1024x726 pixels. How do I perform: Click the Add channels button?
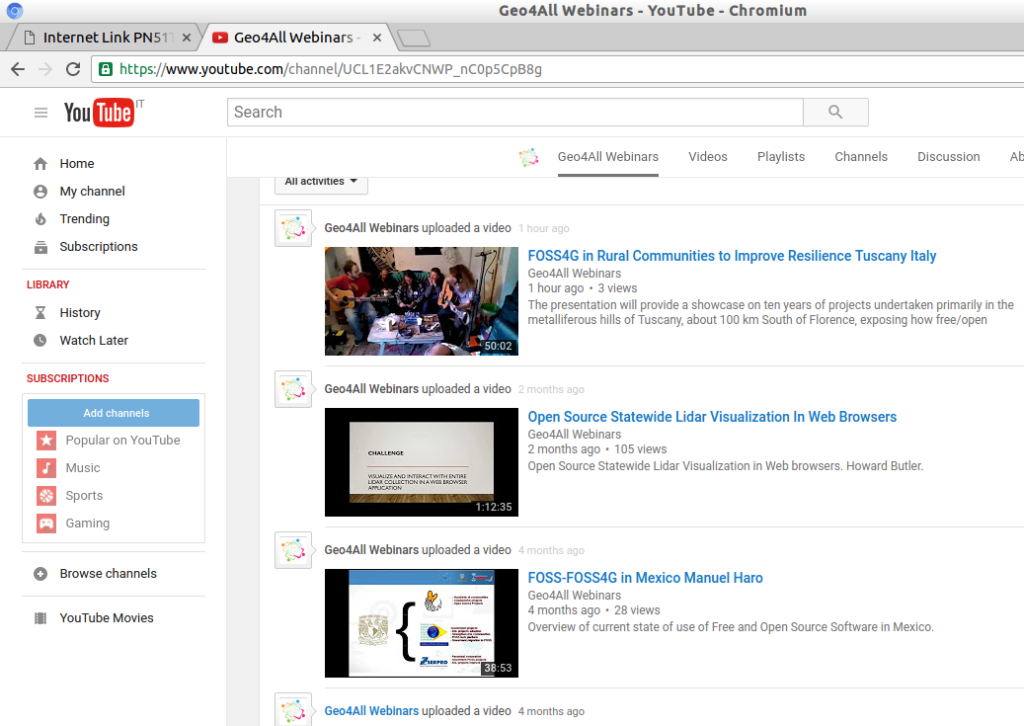point(114,413)
